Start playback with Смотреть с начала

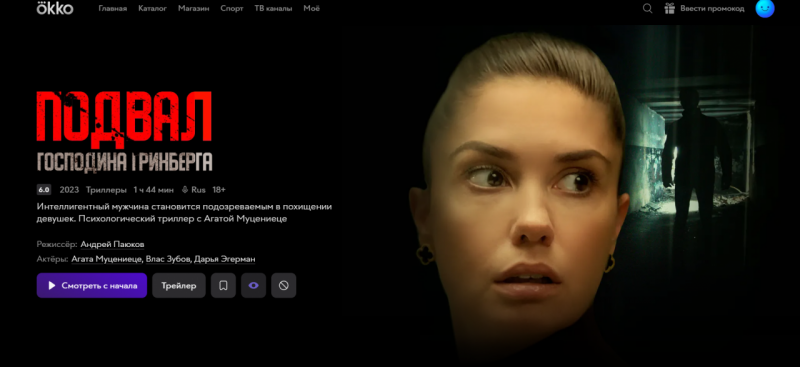pos(92,285)
